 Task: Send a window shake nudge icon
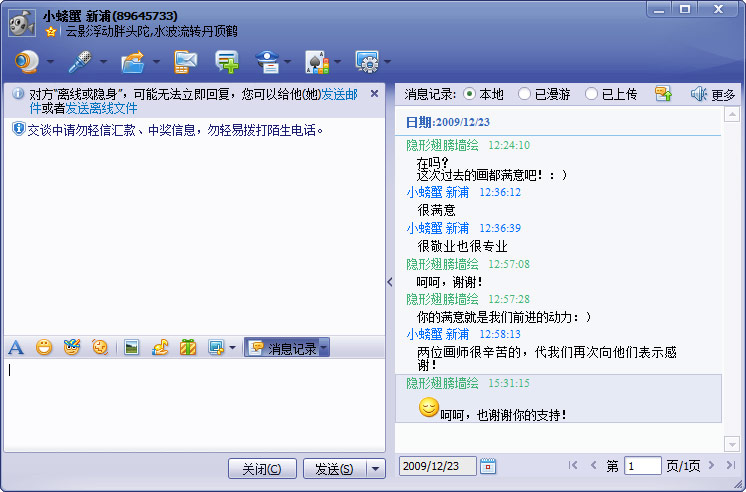pyautogui.click(x=100, y=347)
